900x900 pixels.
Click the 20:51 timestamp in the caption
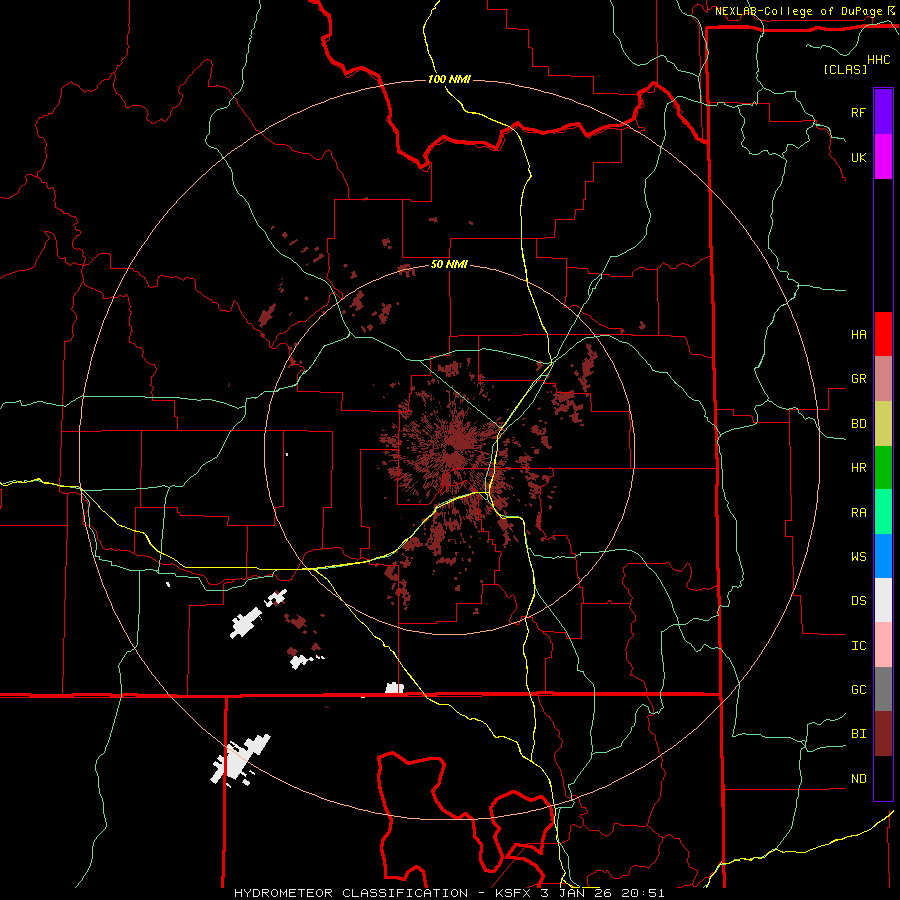point(645,893)
